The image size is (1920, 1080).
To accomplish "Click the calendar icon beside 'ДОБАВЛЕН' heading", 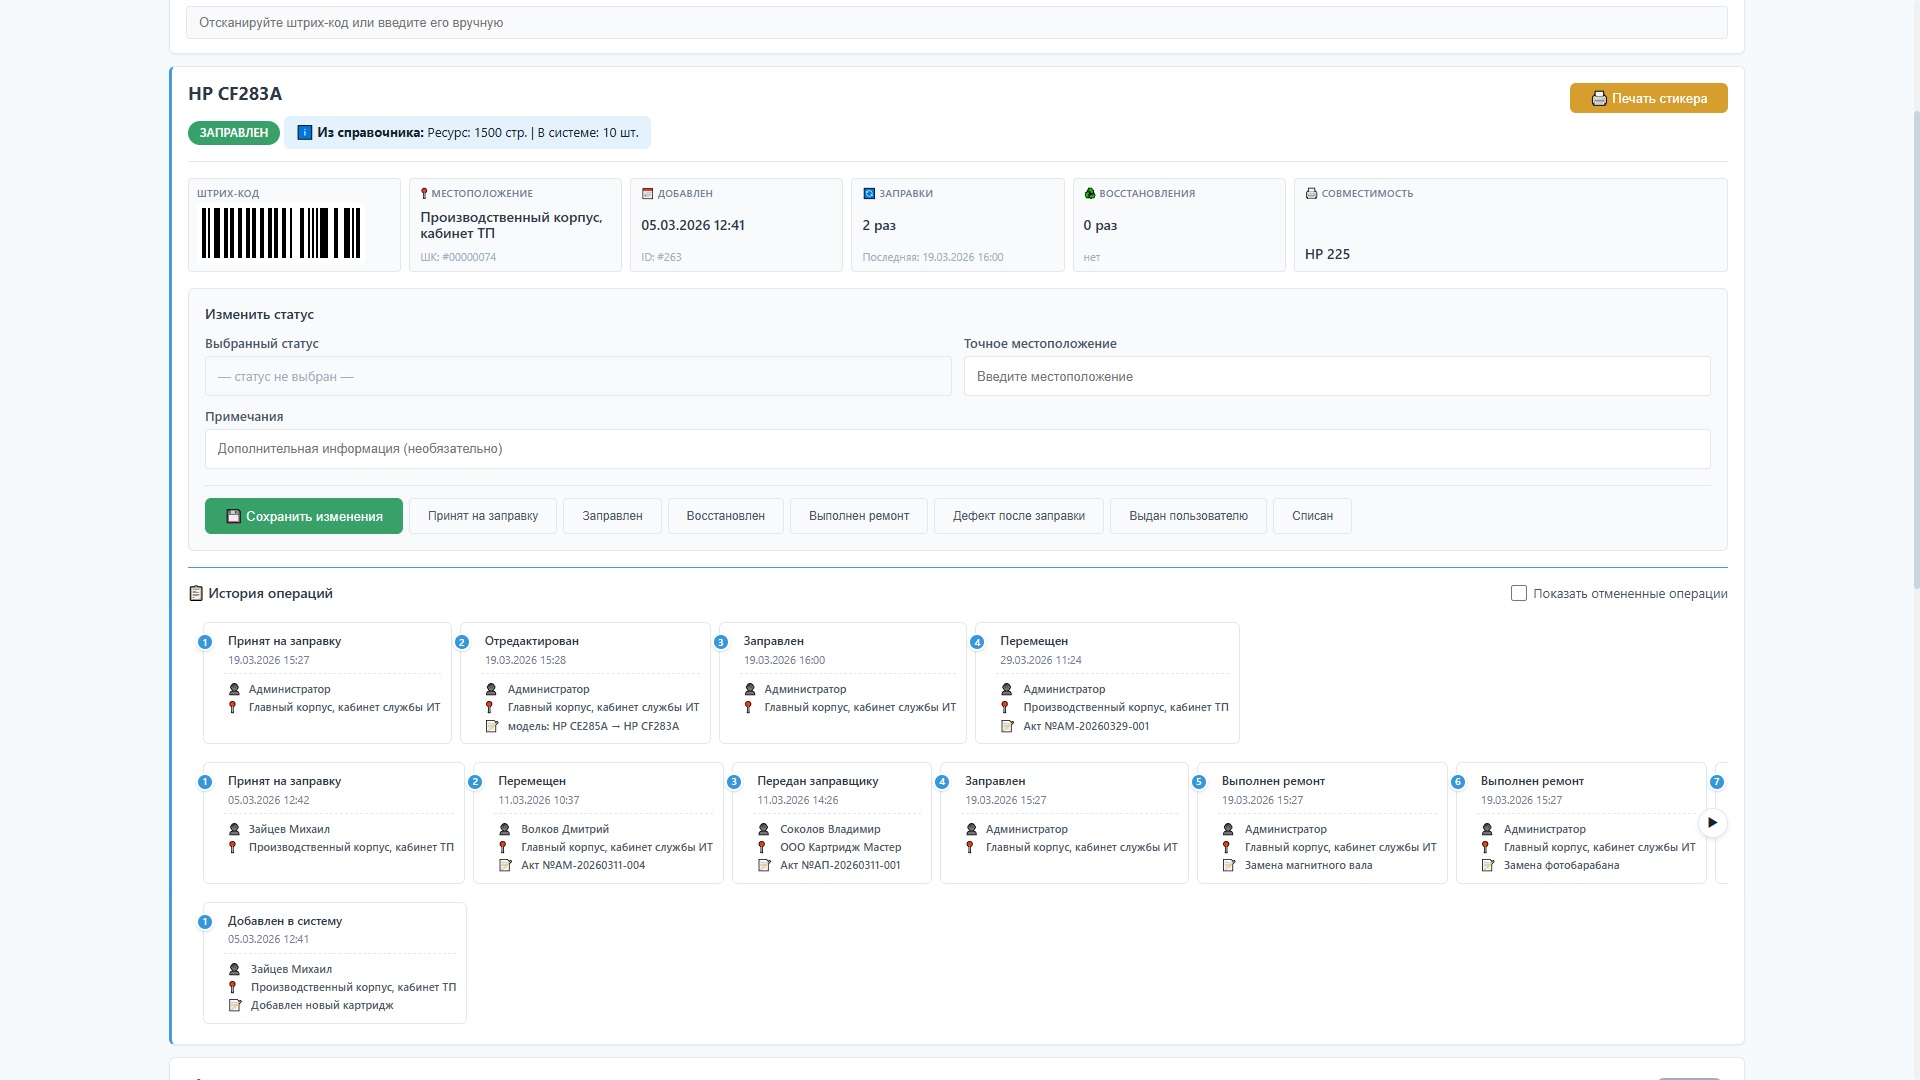I will click(647, 193).
